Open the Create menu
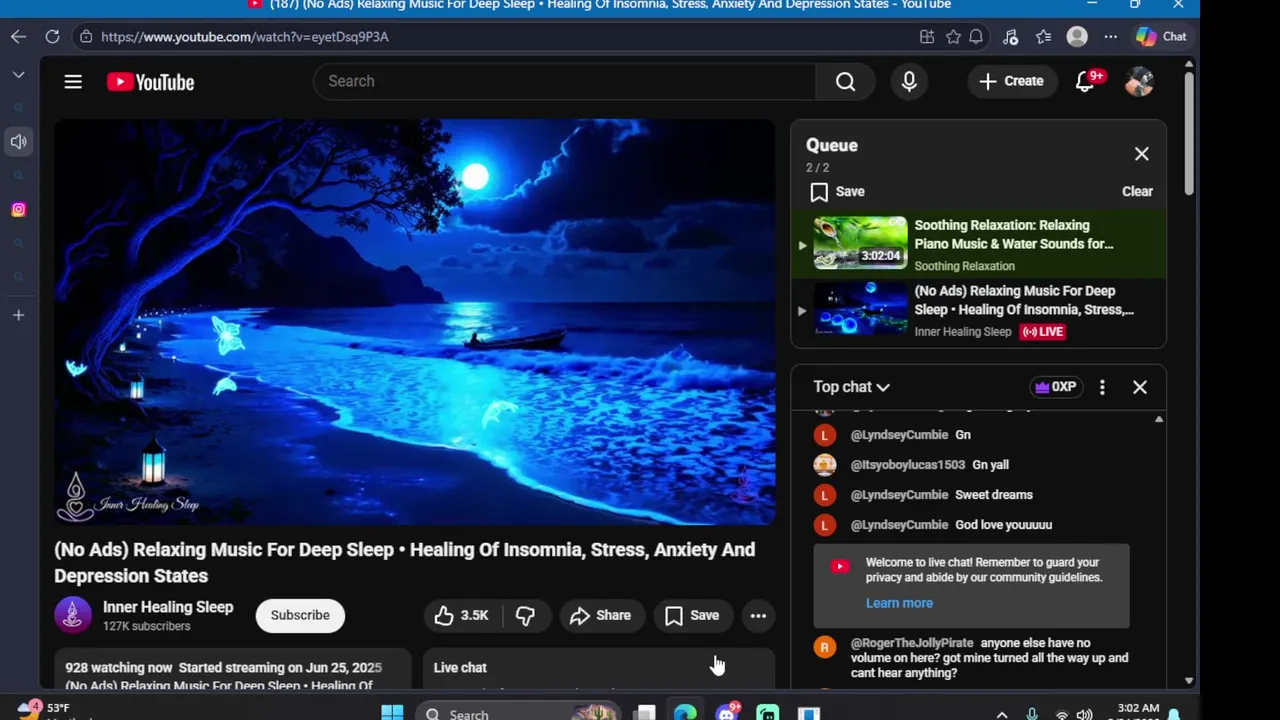 [x=1011, y=81]
